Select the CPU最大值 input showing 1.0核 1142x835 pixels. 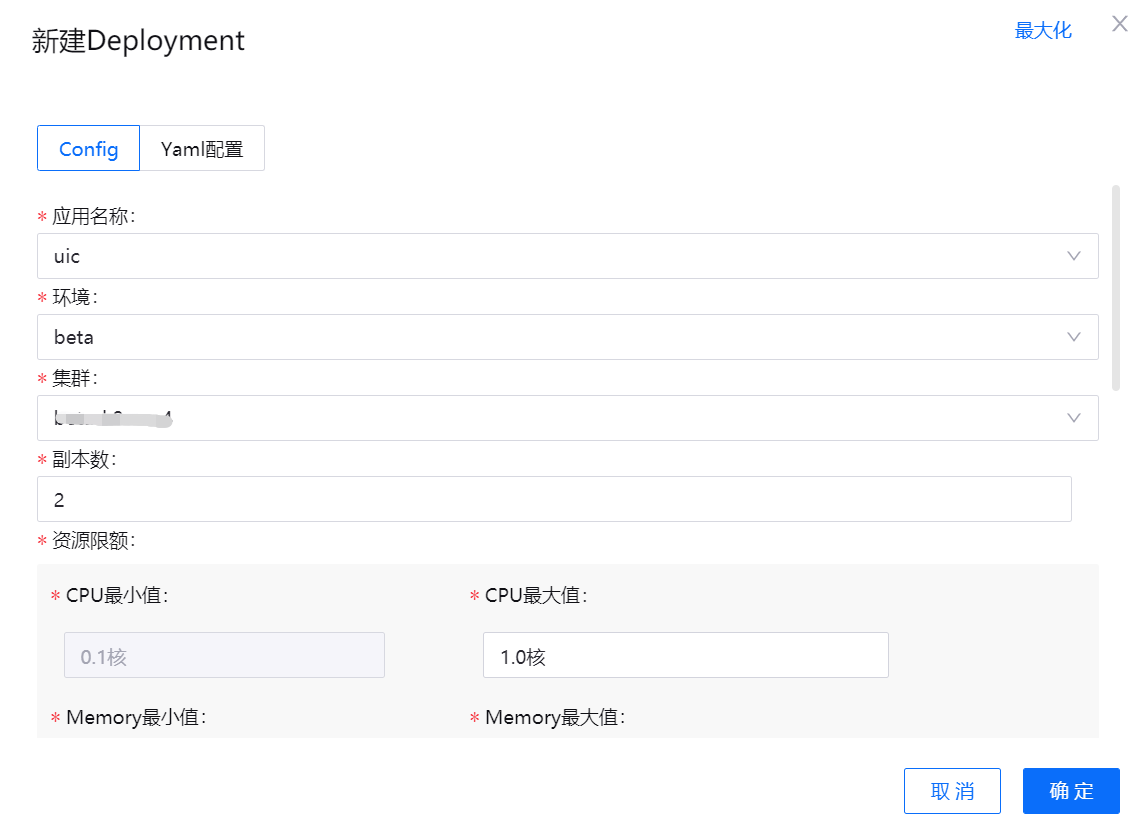tap(685, 655)
